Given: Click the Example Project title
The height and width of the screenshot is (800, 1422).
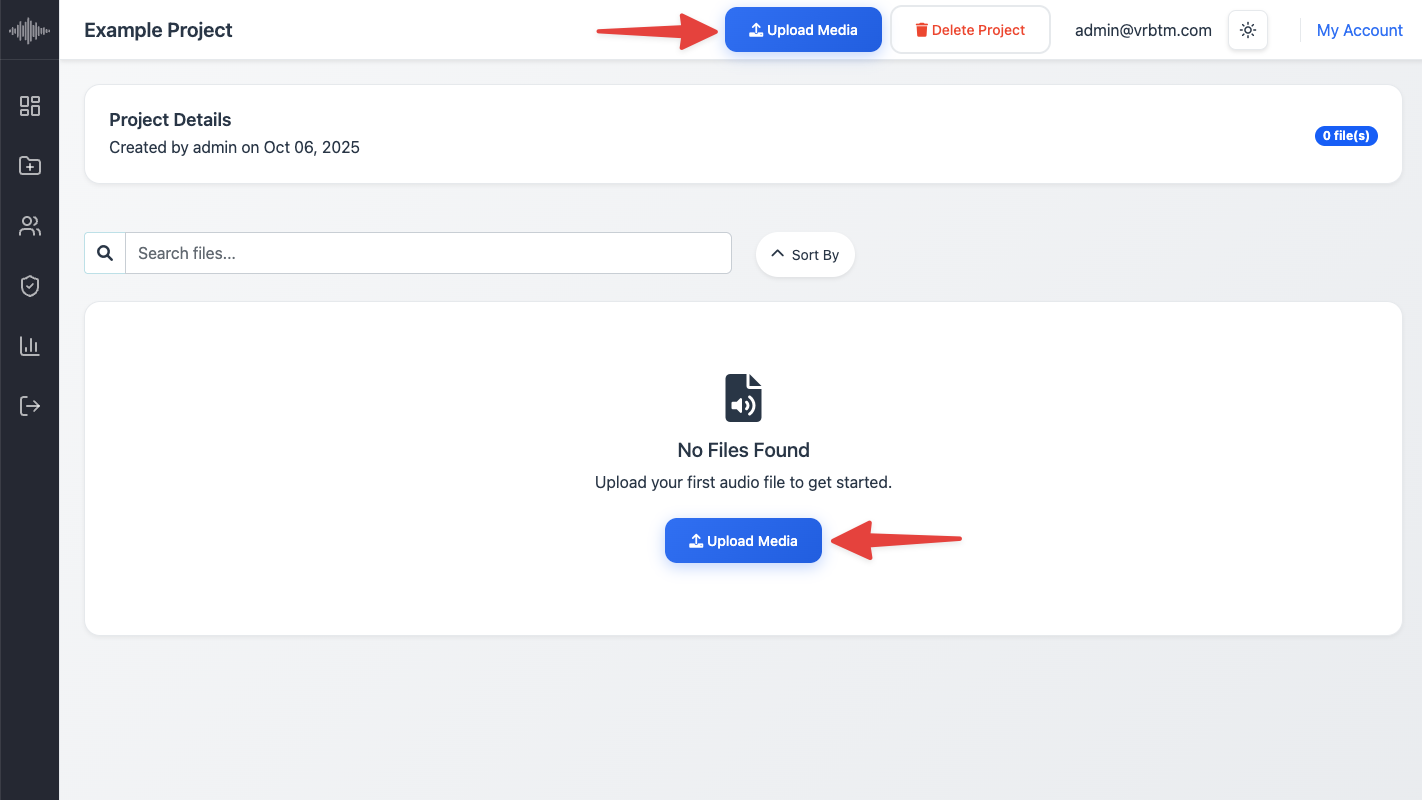Looking at the screenshot, I should click(158, 30).
